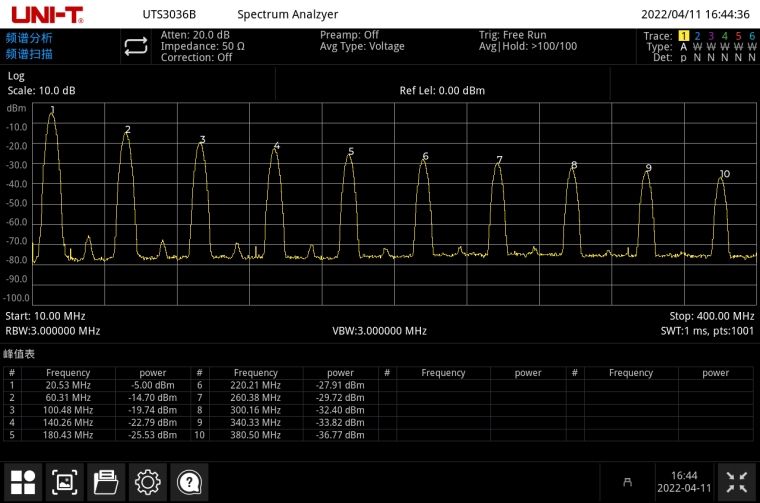This screenshot has width=760, height=503.
Task: Click the continuous sweep loop icon
Action: pos(135,46)
